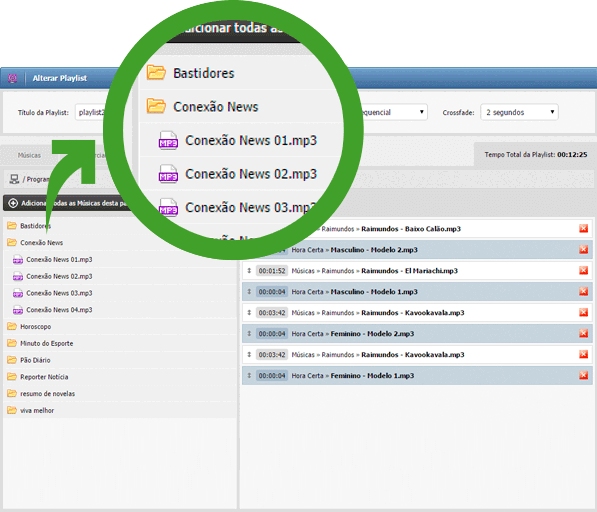This screenshot has width=597, height=512.
Task: Add Conexão News 02.mp3 from file list
Action: [59, 276]
